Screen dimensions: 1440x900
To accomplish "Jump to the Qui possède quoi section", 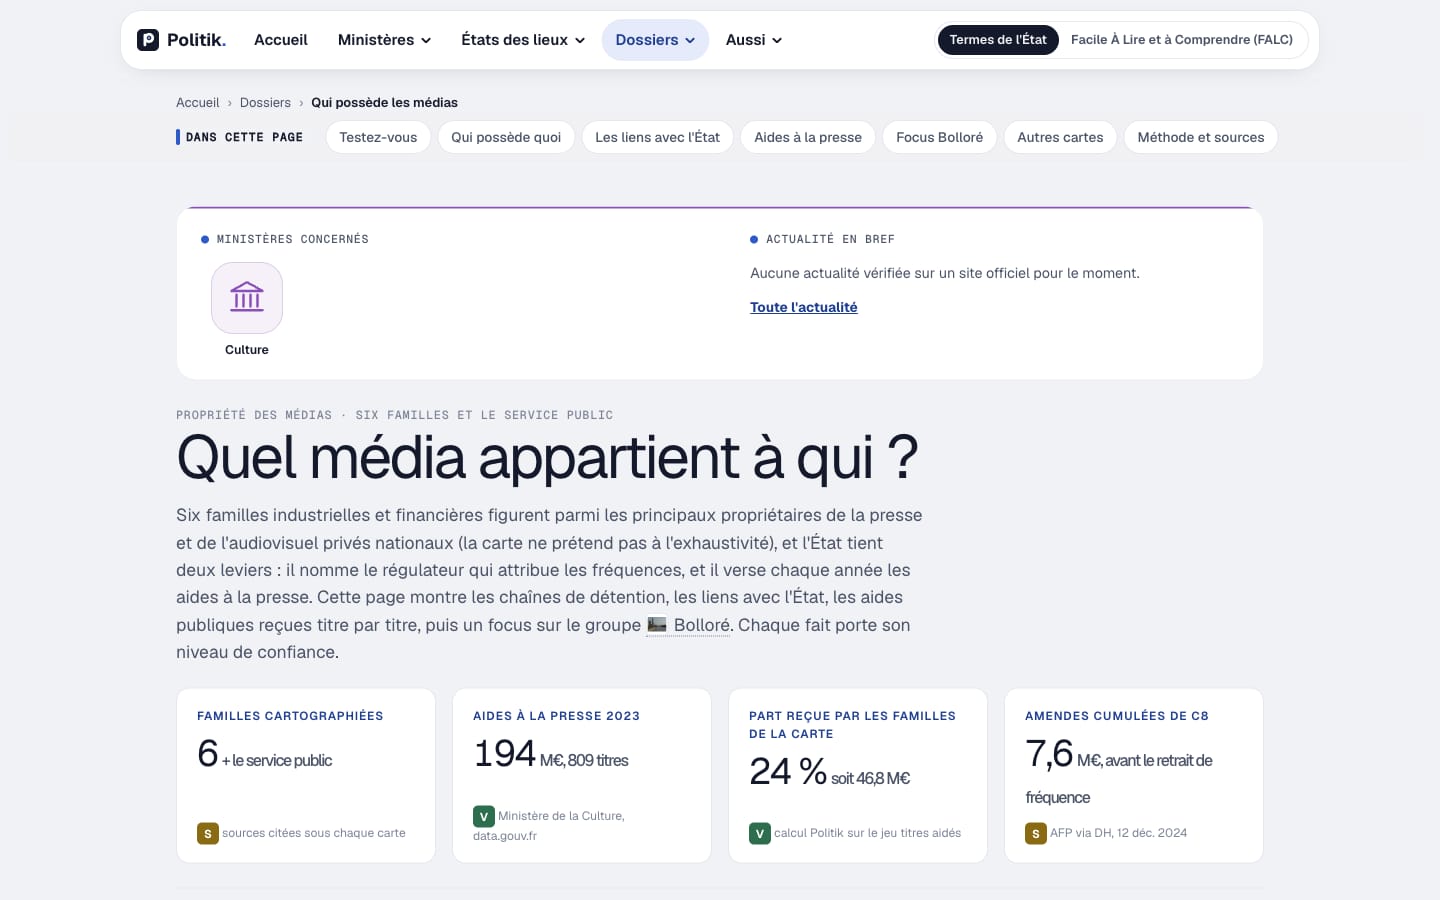I will (x=506, y=137).
